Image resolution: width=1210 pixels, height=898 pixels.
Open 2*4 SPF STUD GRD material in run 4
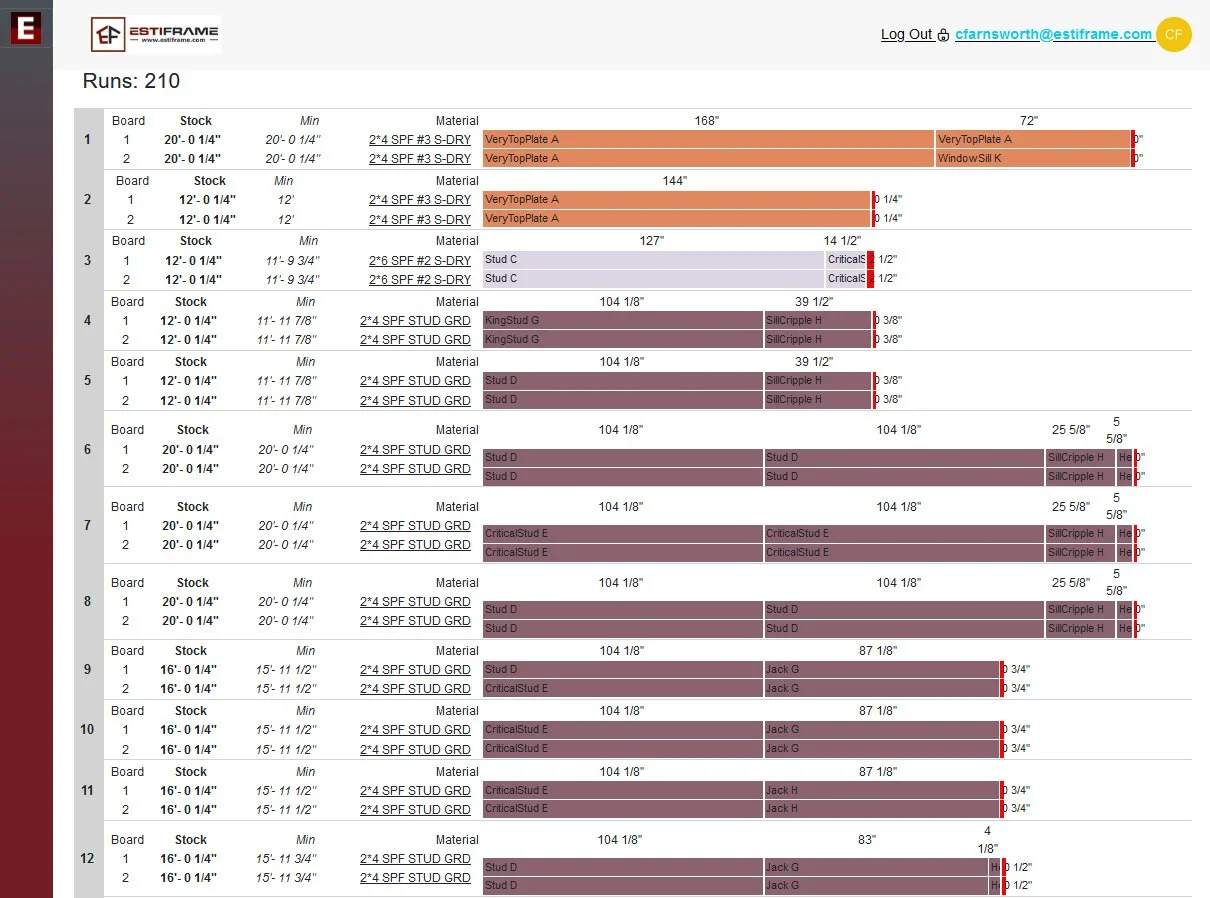(x=415, y=320)
